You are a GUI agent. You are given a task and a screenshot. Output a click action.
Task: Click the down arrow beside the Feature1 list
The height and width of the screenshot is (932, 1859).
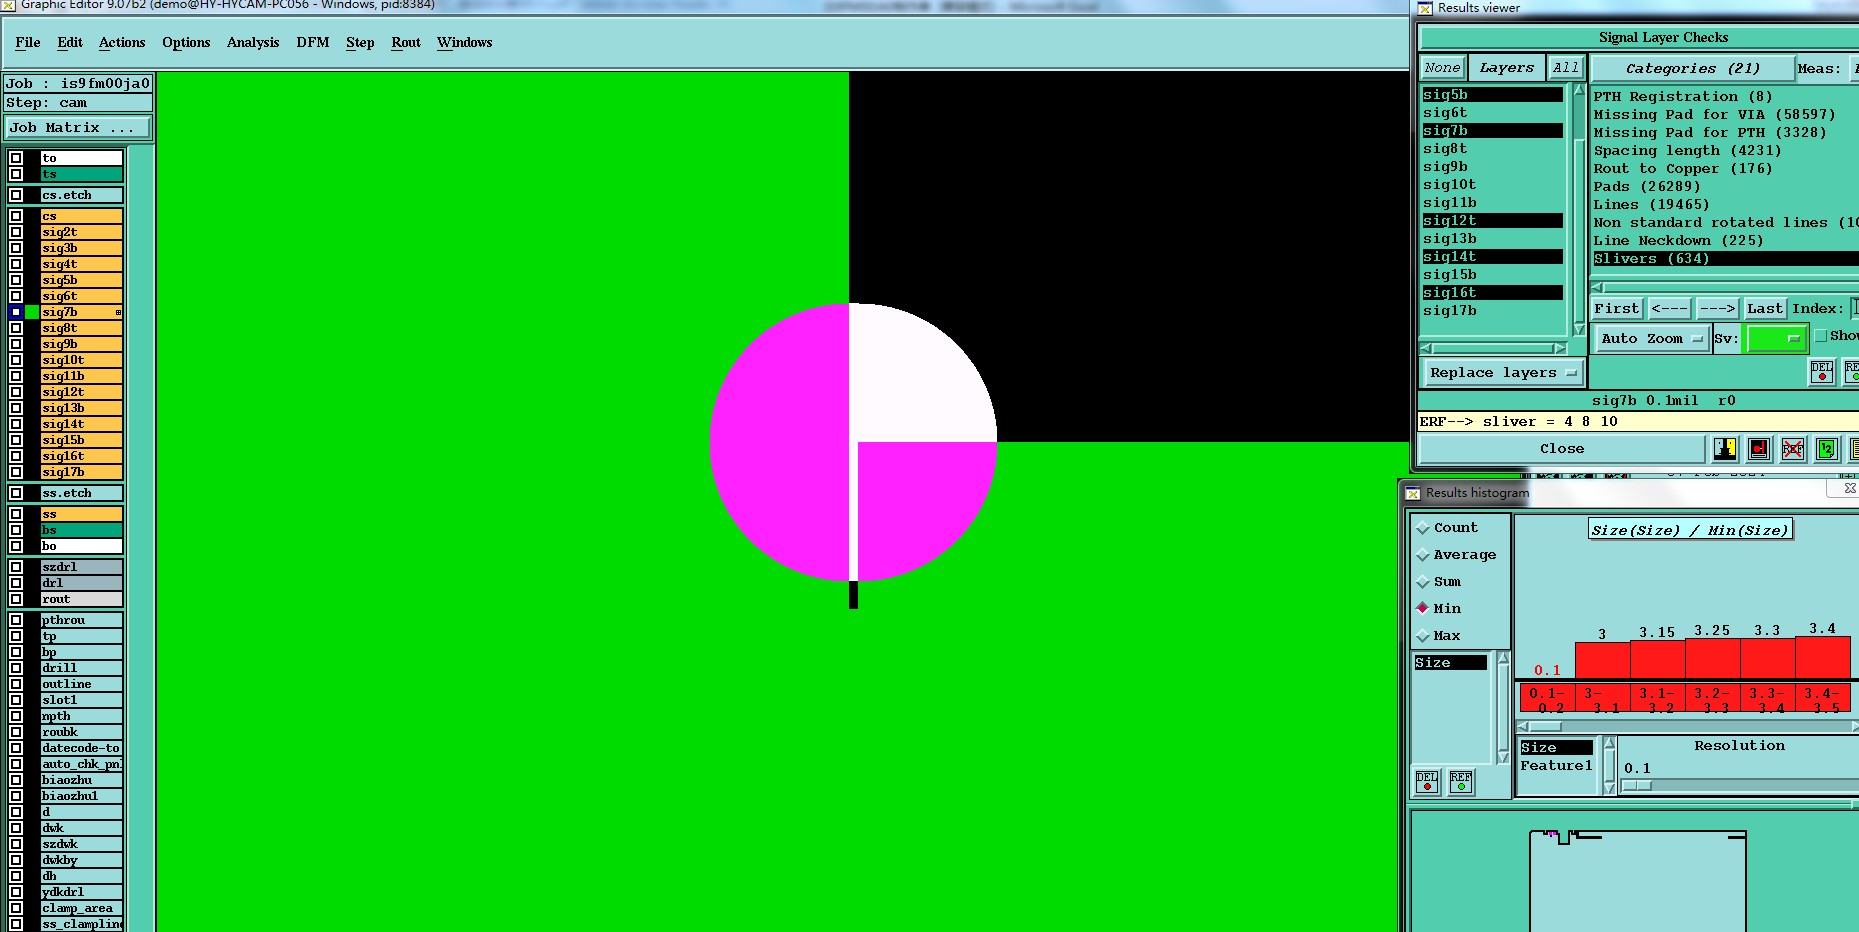[x=1609, y=789]
